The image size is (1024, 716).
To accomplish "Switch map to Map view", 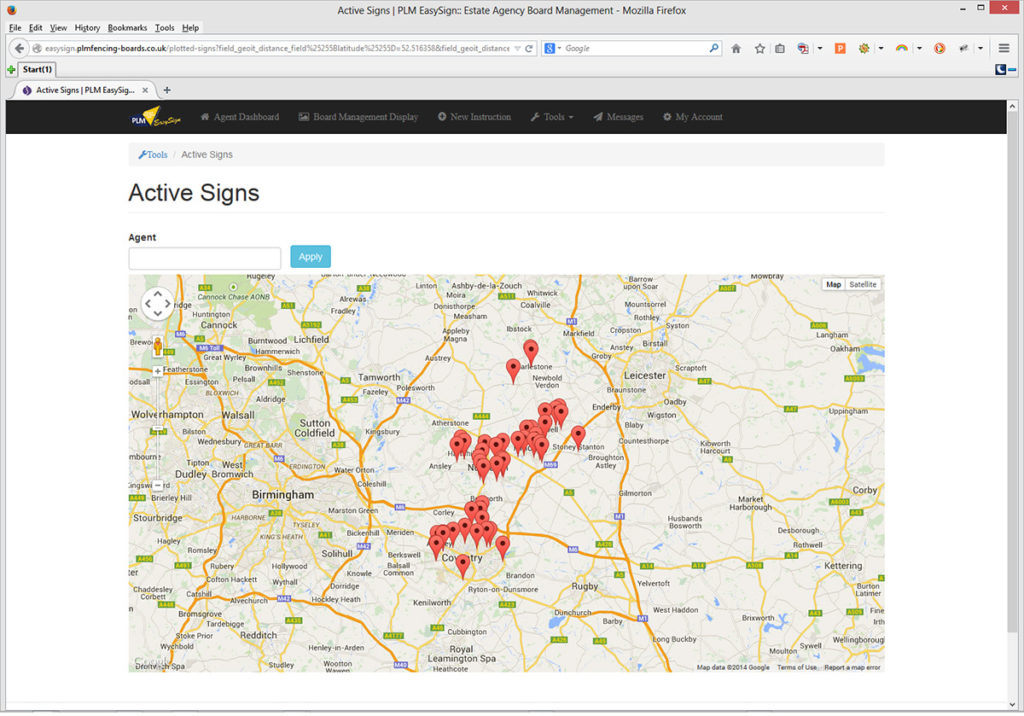I will (833, 285).
